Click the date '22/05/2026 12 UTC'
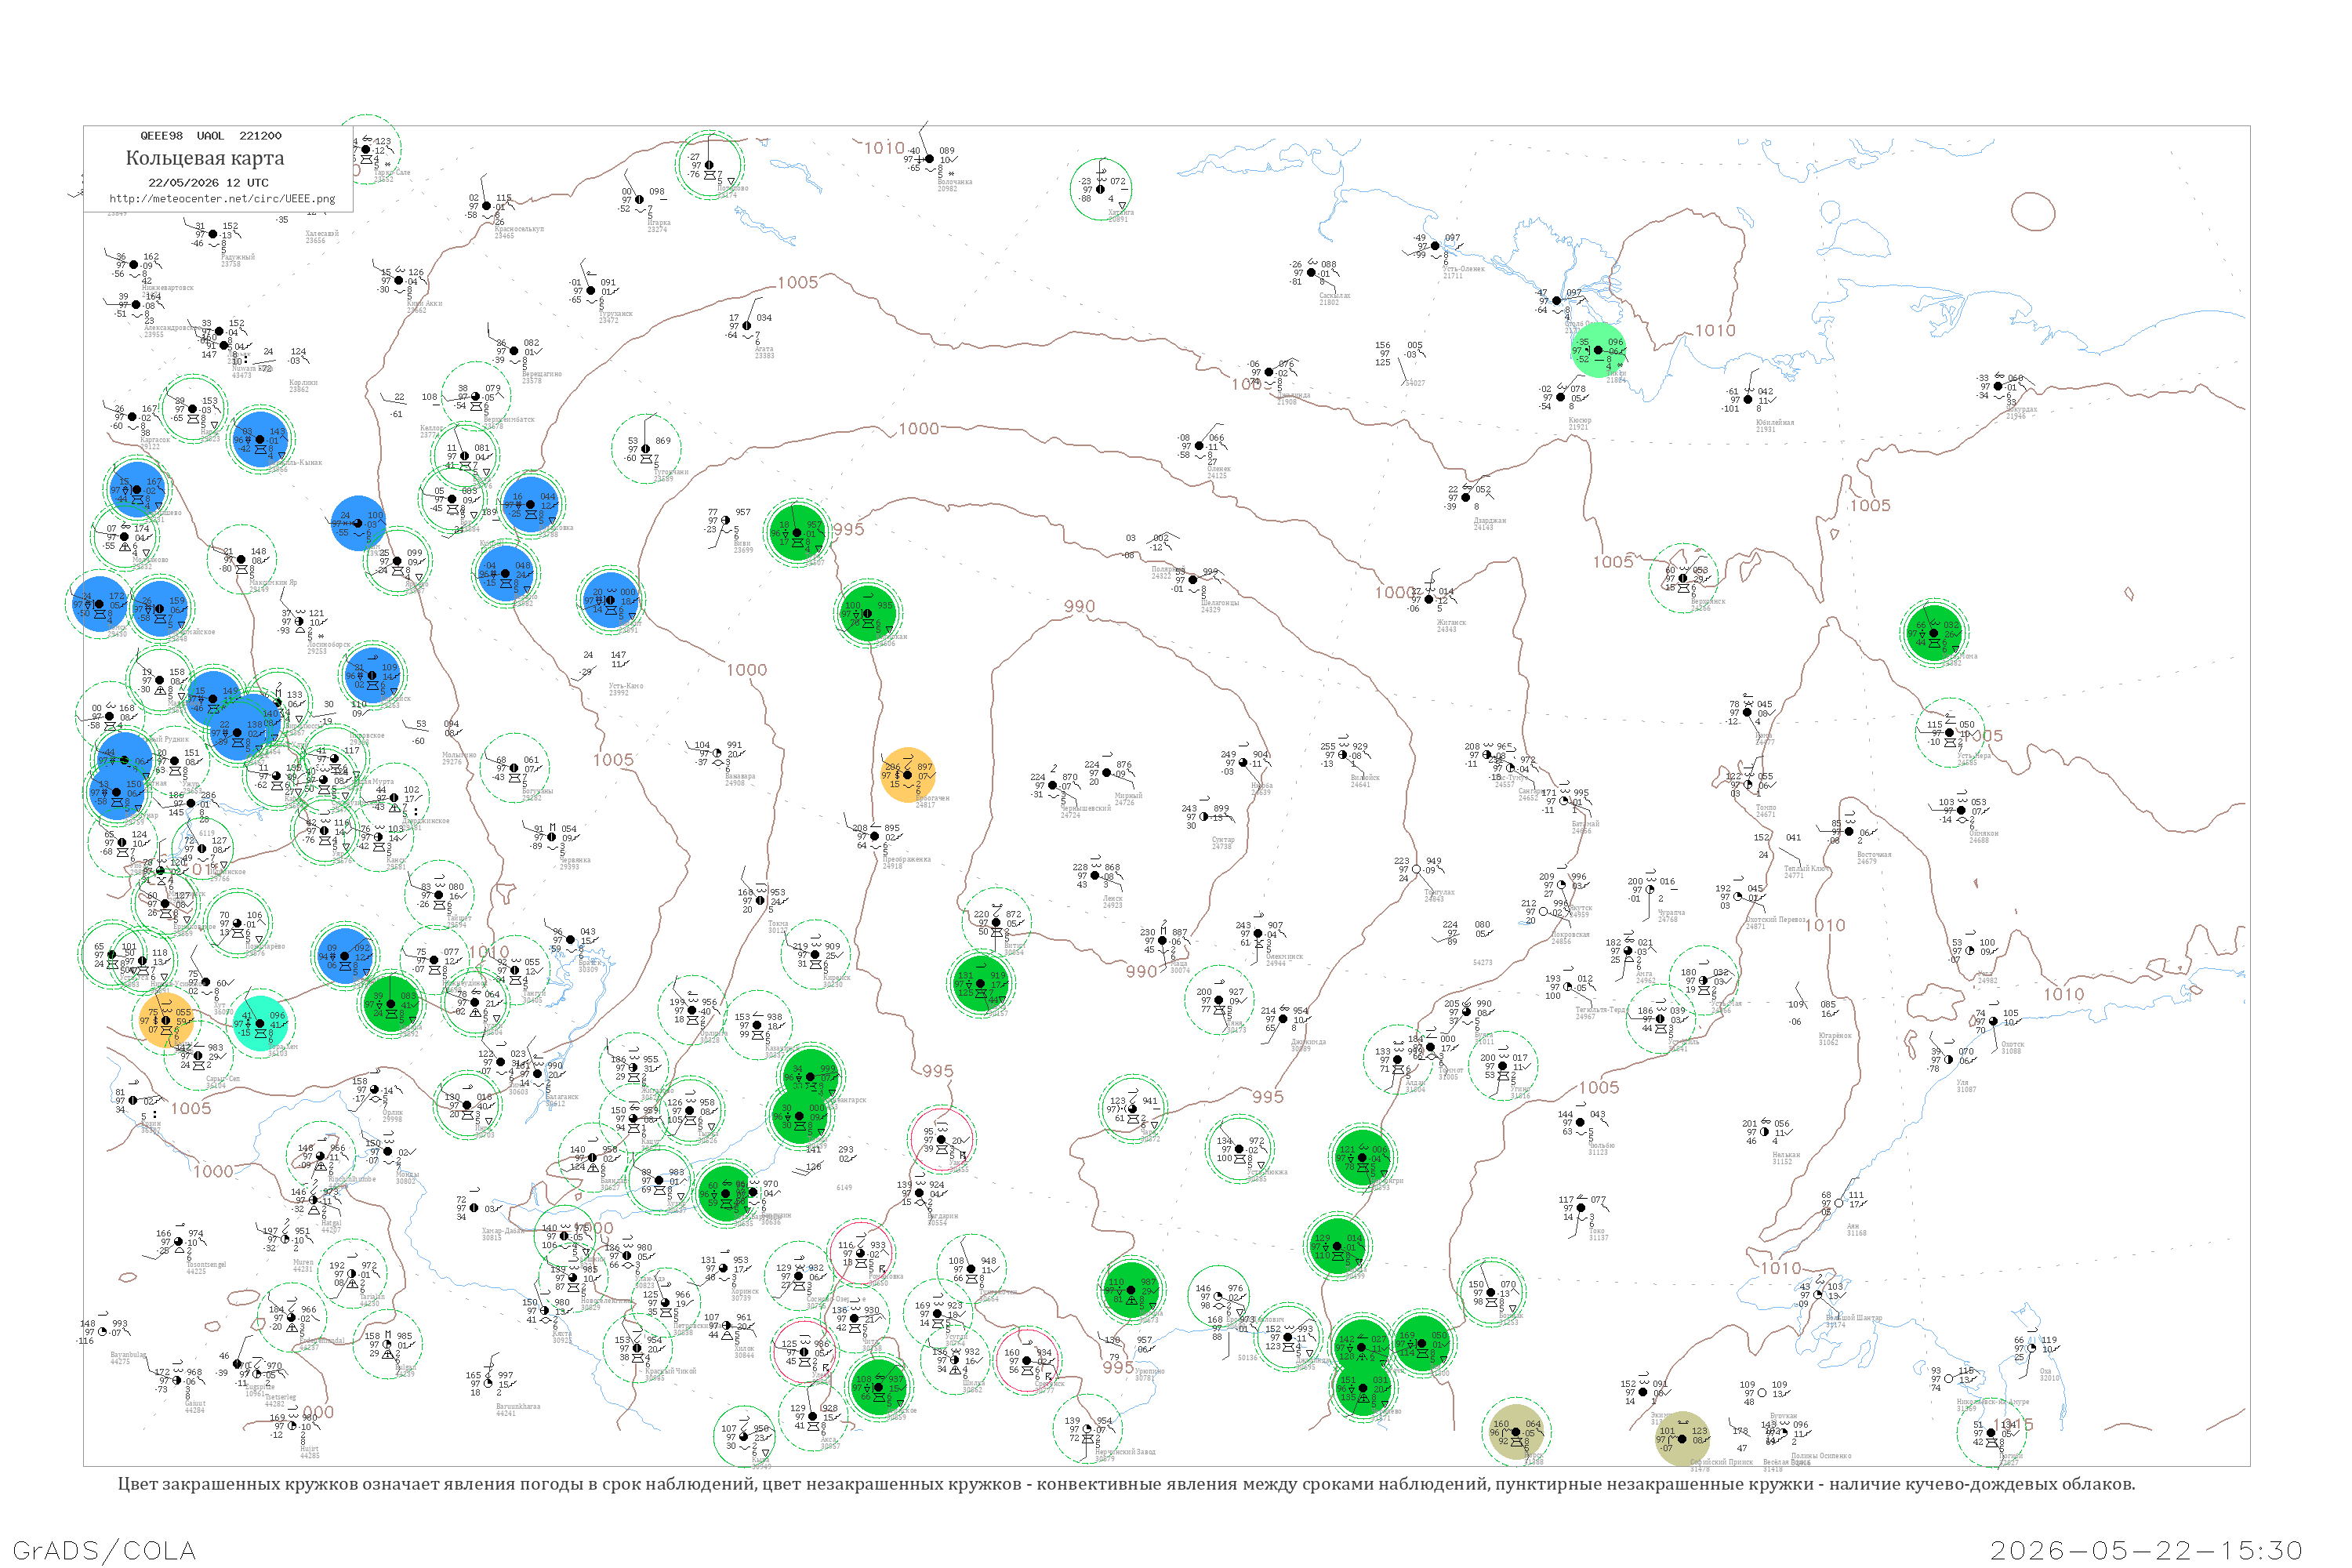 [208, 183]
